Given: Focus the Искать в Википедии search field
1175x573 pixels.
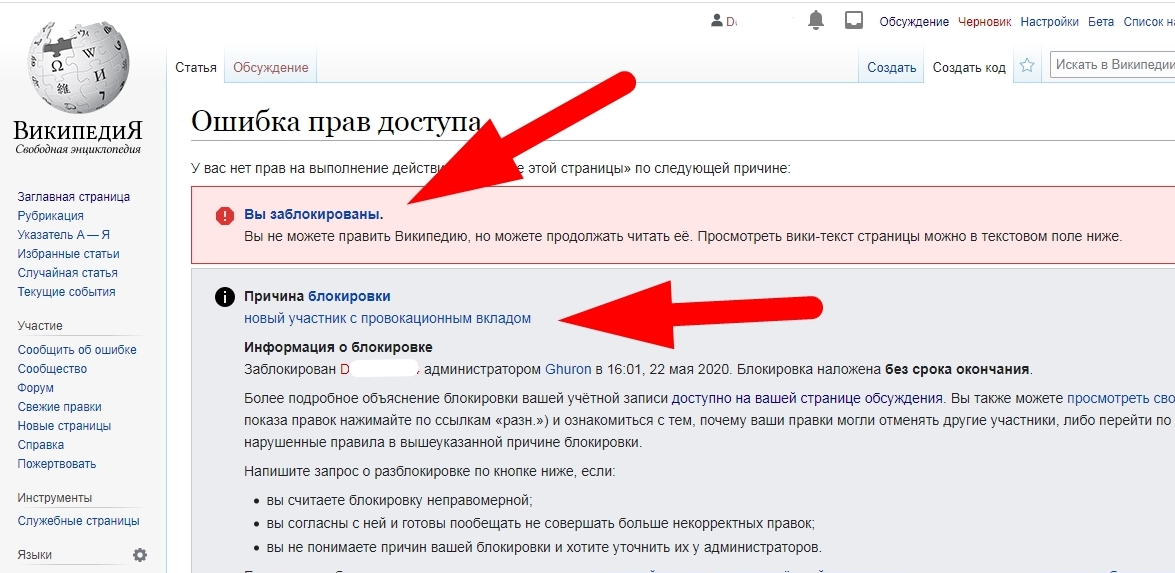Looking at the screenshot, I should (1112, 64).
